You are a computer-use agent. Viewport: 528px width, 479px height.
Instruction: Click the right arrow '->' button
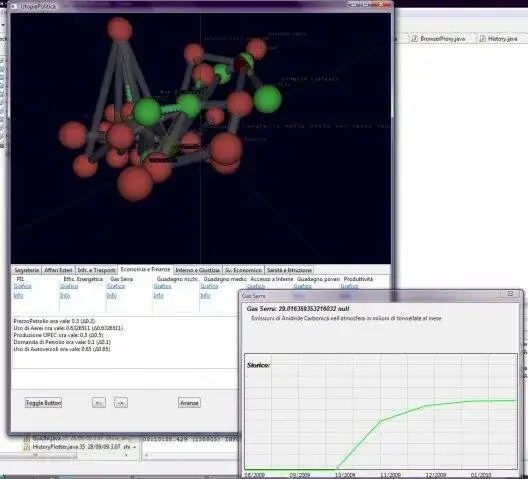click(121, 403)
